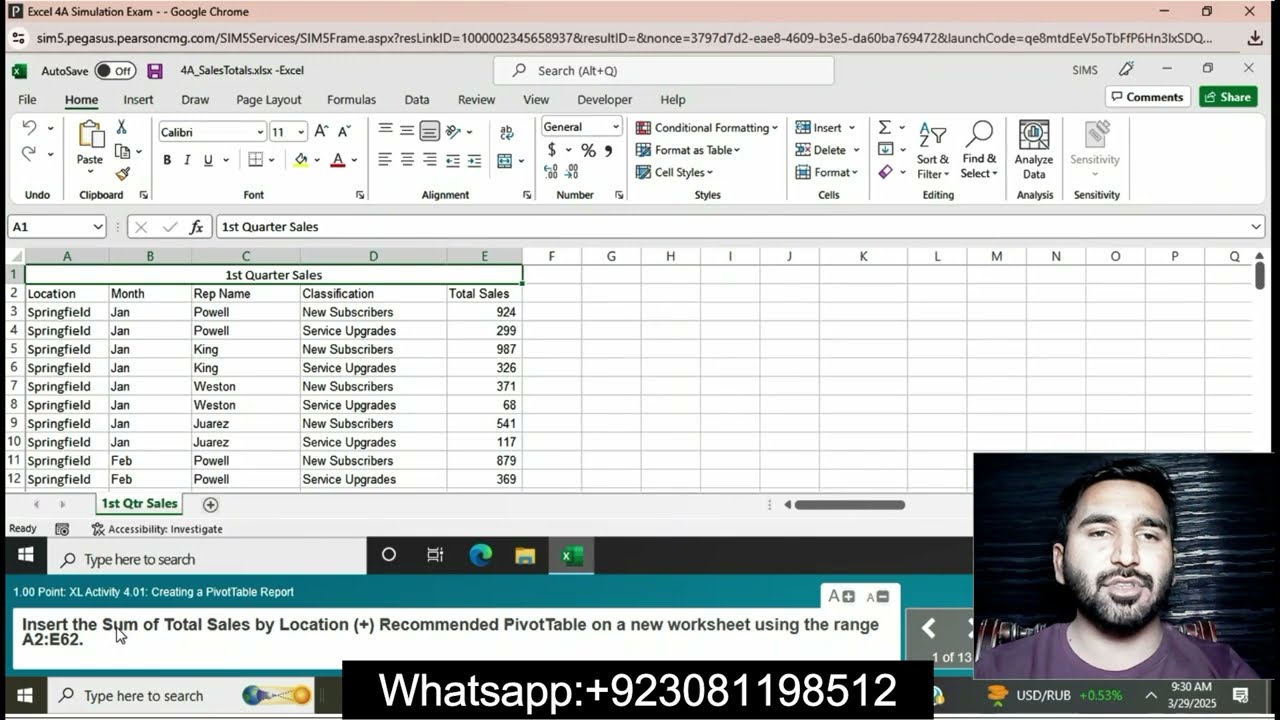Switch to the Formulas tab
The height and width of the screenshot is (720, 1280).
pyautogui.click(x=351, y=100)
